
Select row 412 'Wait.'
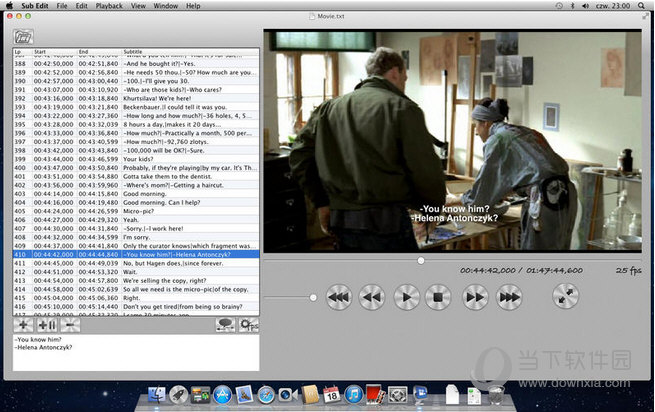point(136,272)
